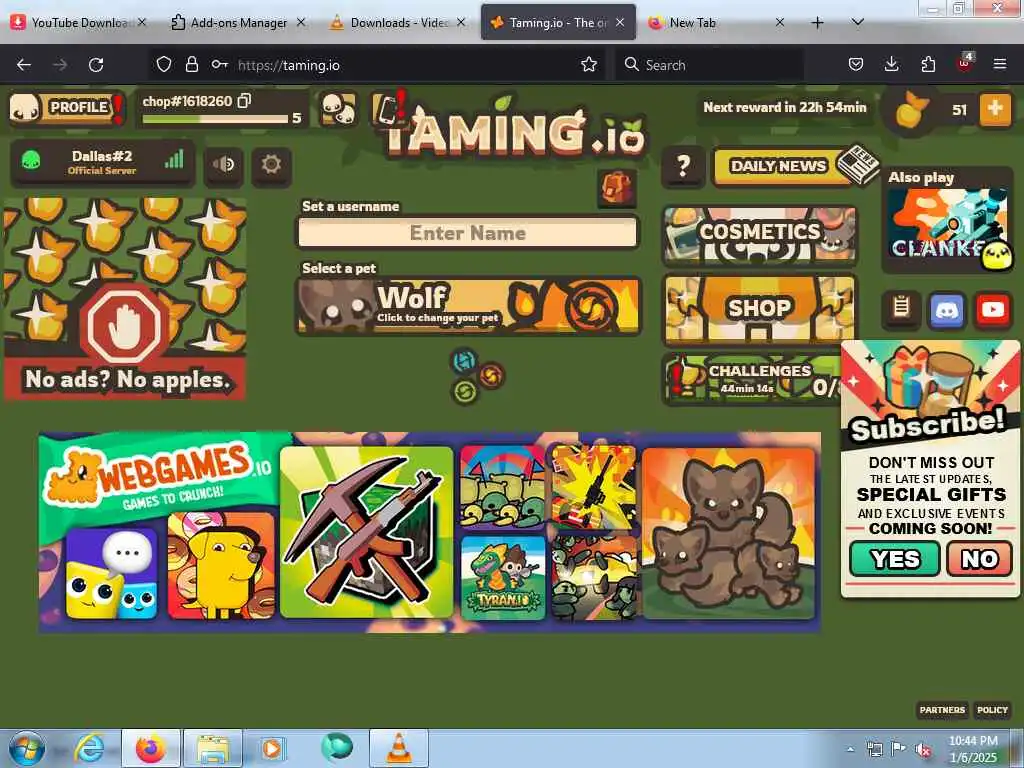The image size is (1024, 768).
Task: Click the level 5 experience progress bar
Action: [215, 119]
